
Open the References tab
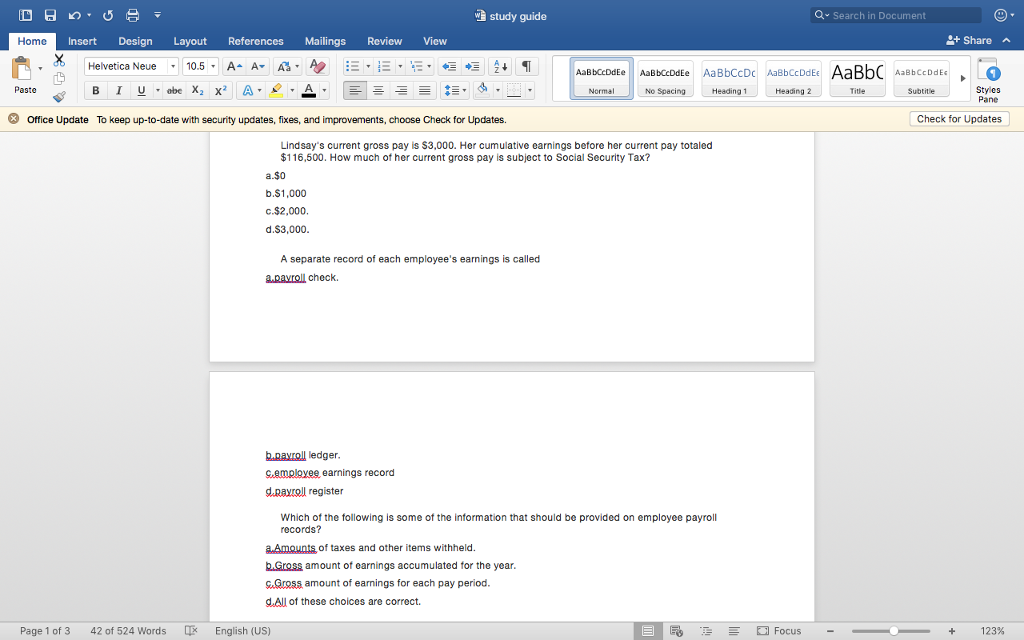[255, 41]
